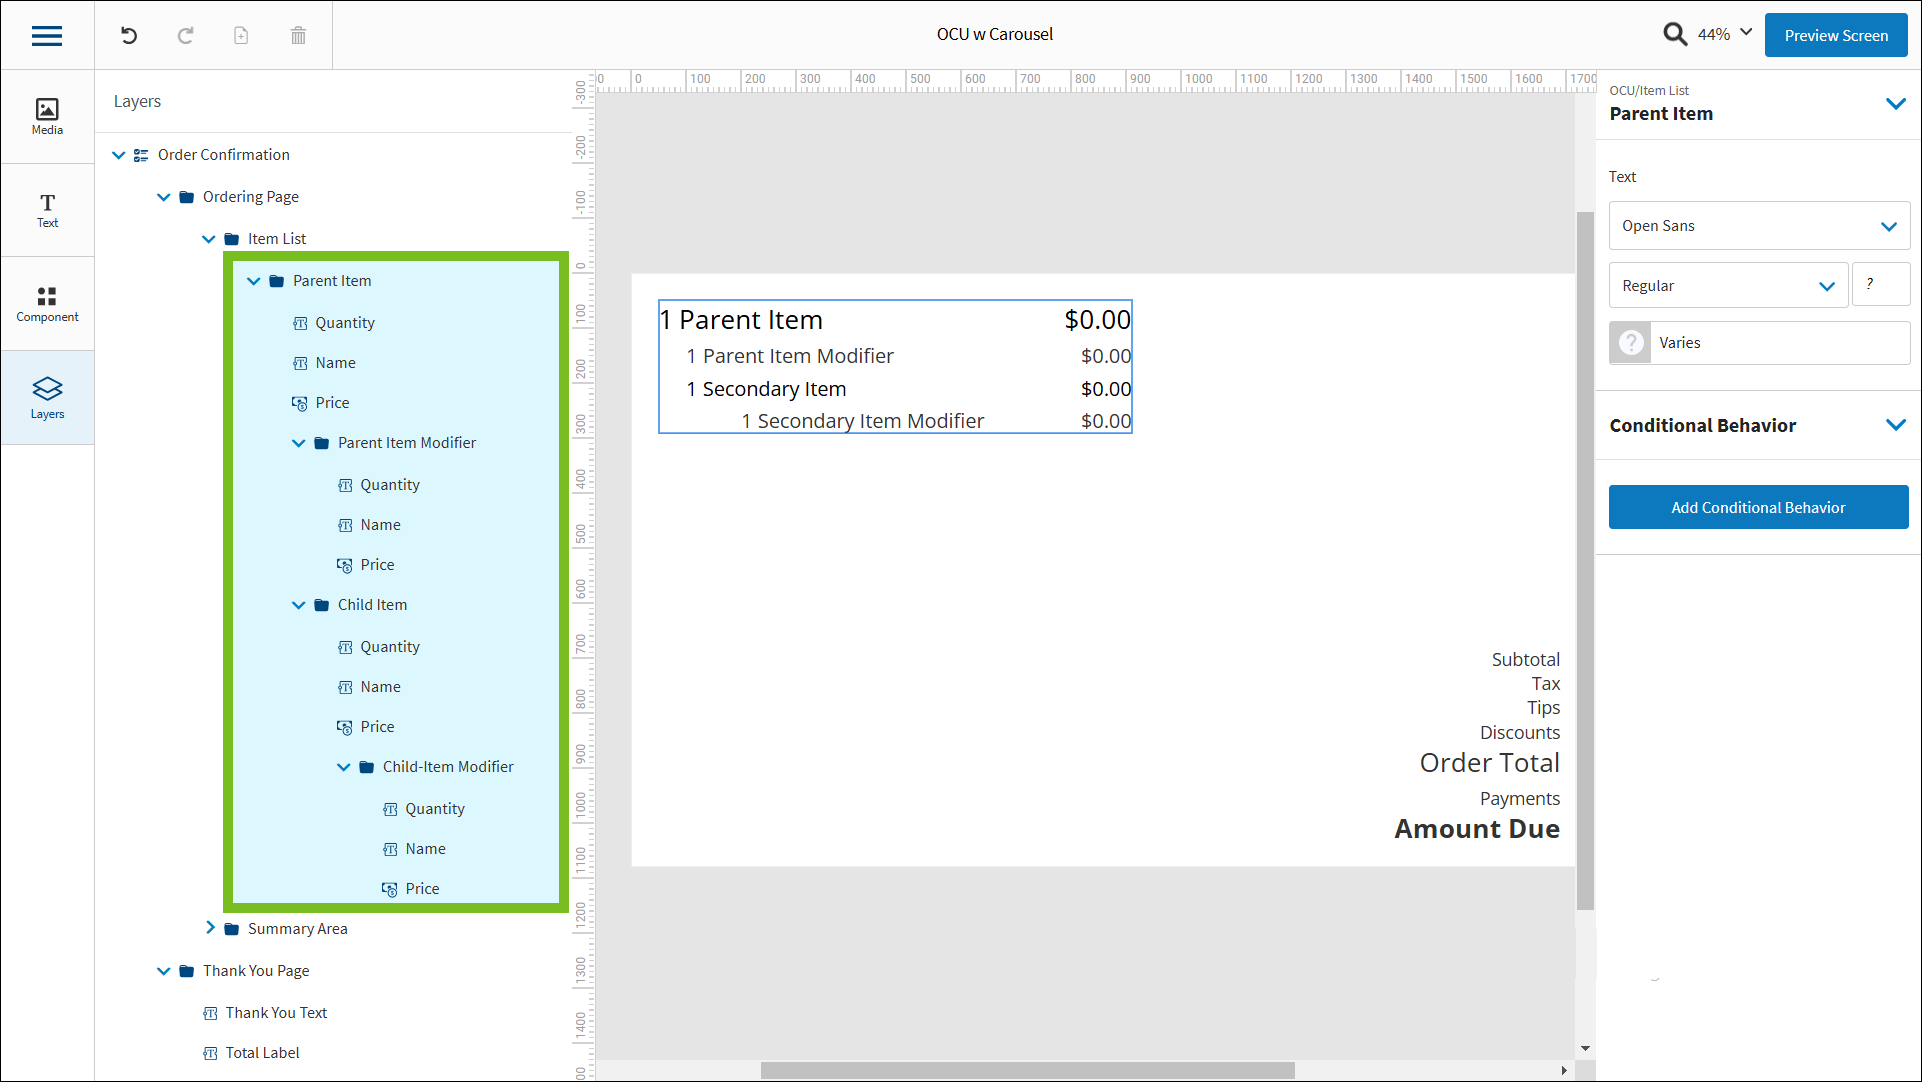The width and height of the screenshot is (1922, 1082).
Task: Click Add Conditional Behavior button
Action: coord(1757,508)
